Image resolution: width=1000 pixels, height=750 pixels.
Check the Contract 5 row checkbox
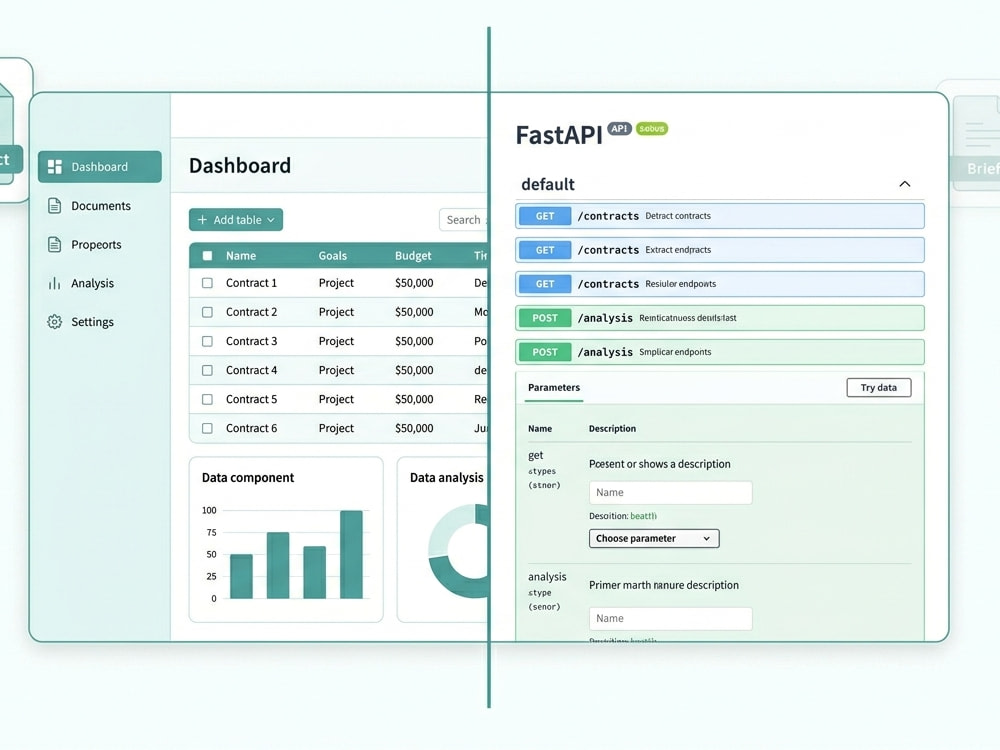[x=207, y=399]
